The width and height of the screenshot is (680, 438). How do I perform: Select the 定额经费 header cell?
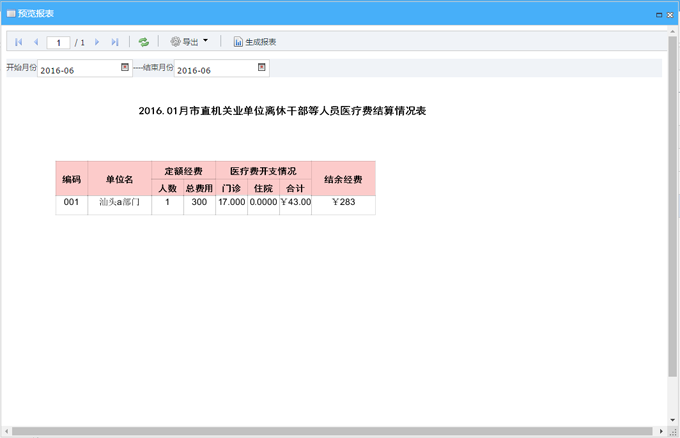coord(183,171)
